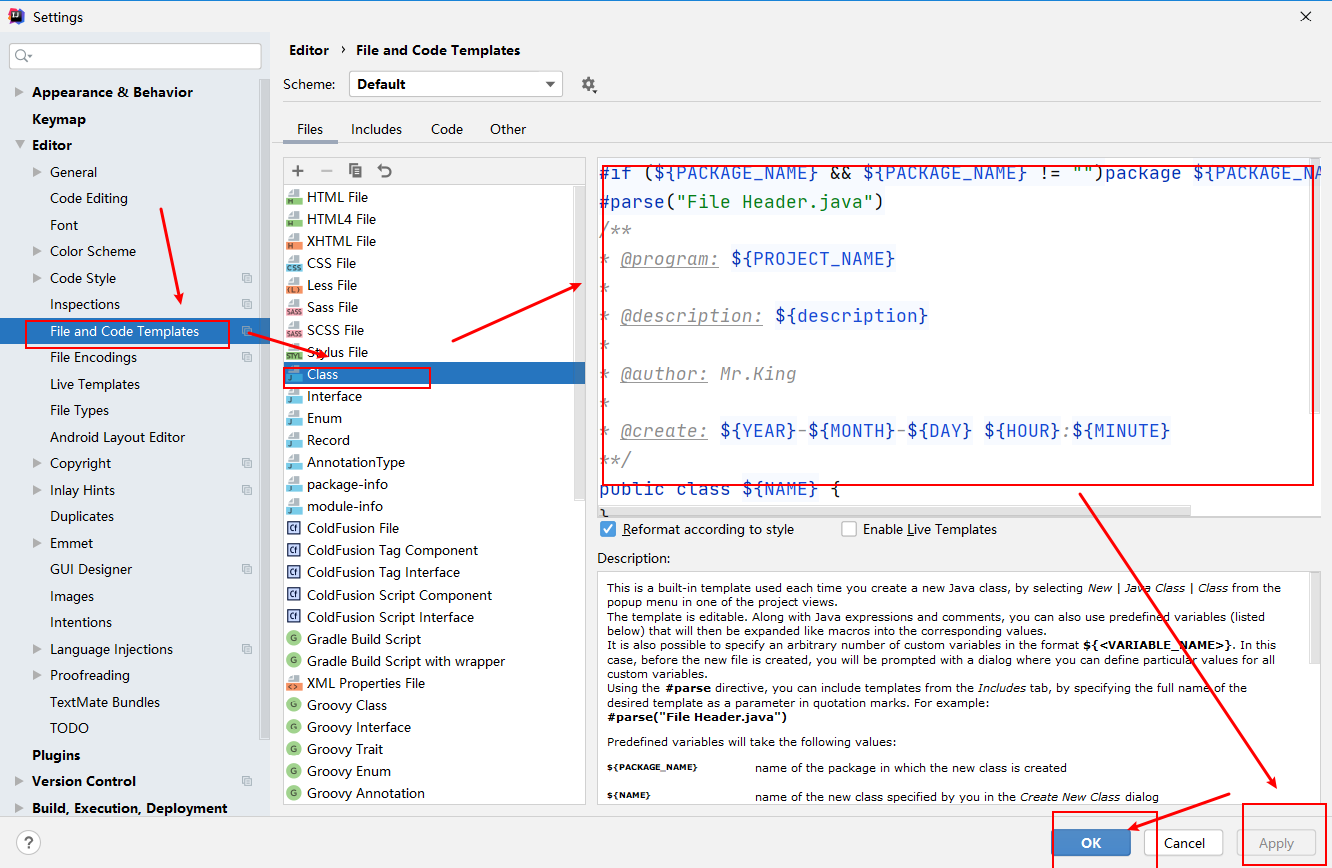Click the XML Properties File template icon
This screenshot has width=1332, height=868.
pyautogui.click(x=294, y=683)
